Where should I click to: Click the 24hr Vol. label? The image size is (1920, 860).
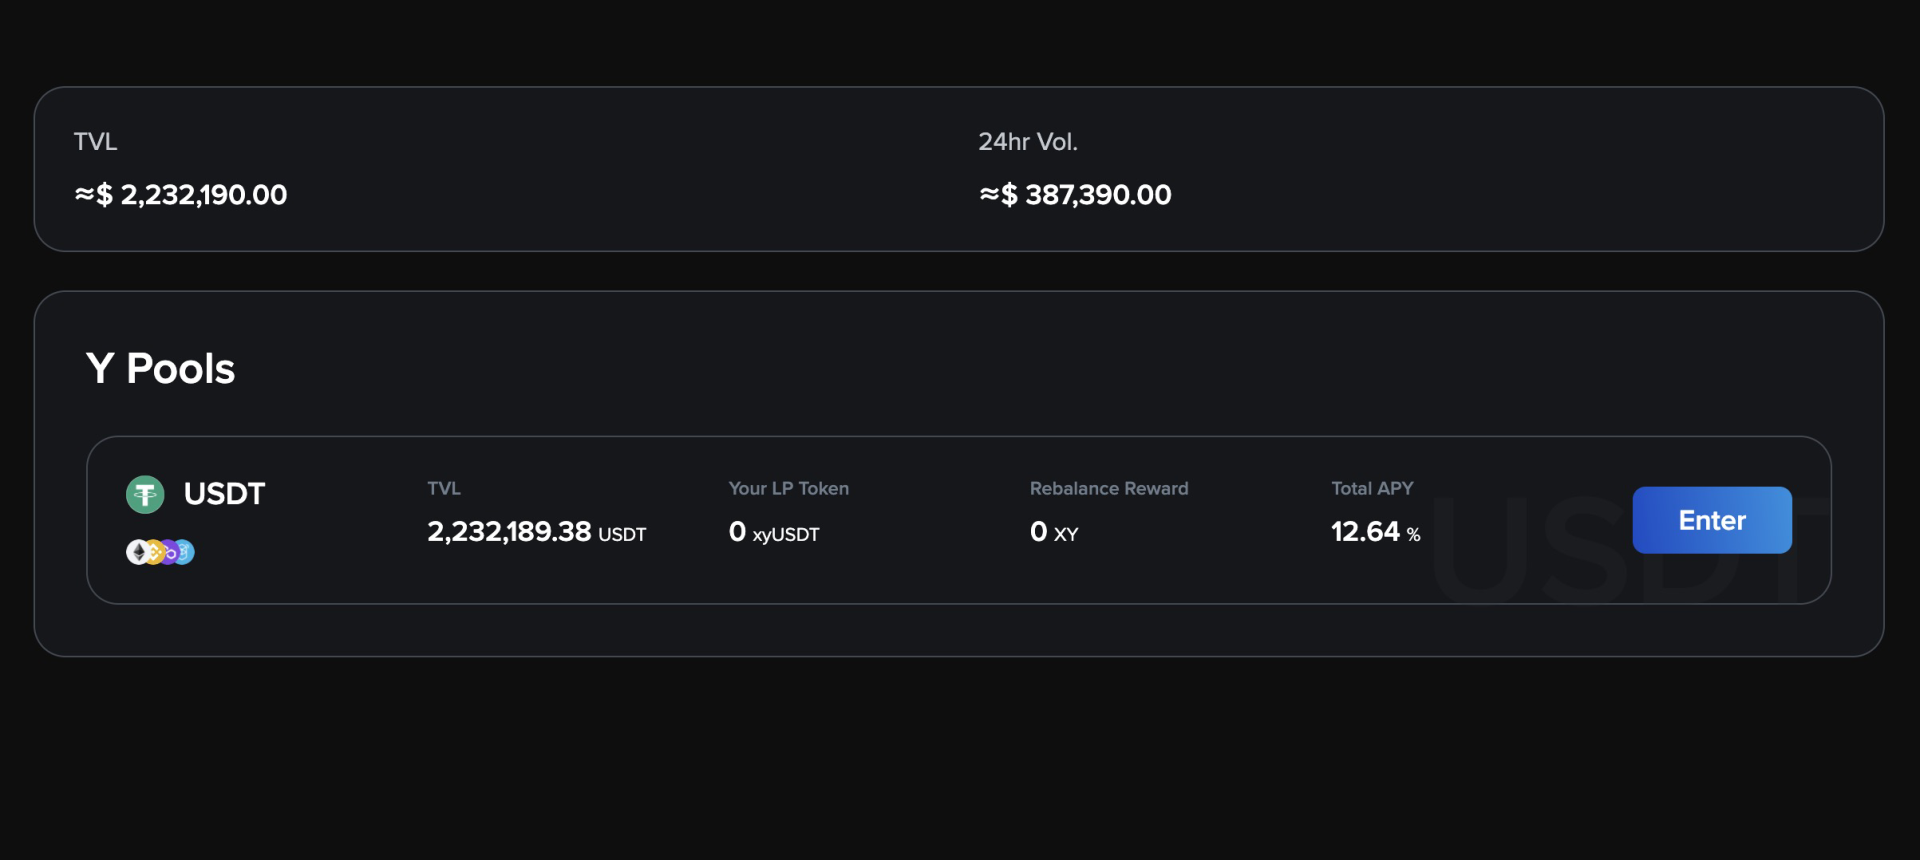(1027, 142)
